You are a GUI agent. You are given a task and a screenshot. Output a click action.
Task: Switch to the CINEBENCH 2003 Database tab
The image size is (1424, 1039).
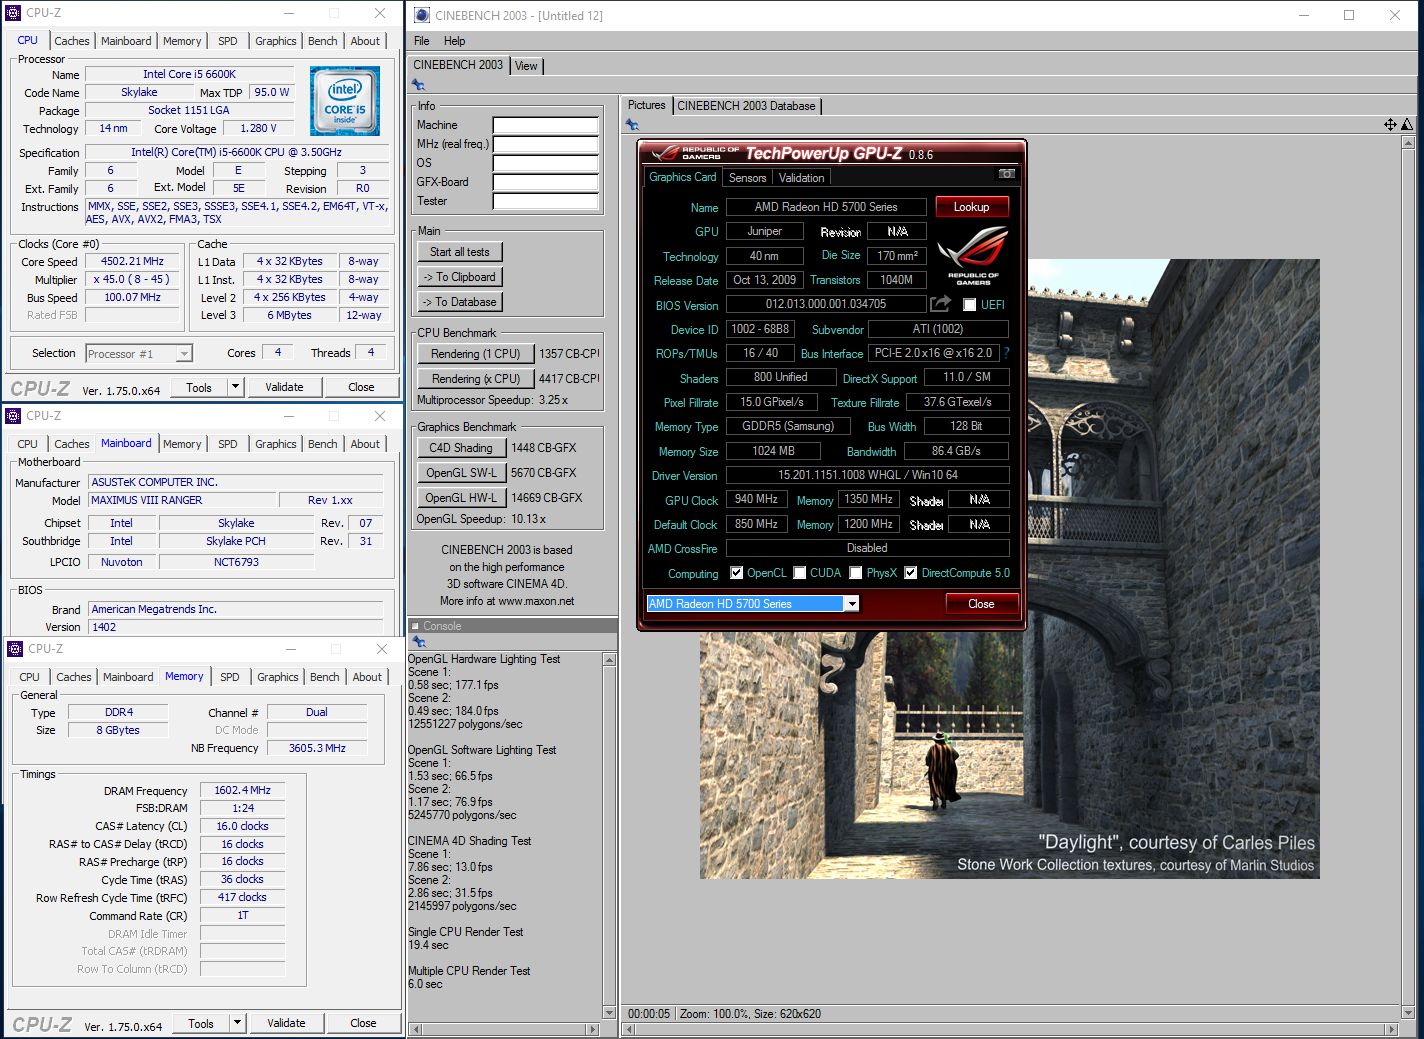pos(746,105)
